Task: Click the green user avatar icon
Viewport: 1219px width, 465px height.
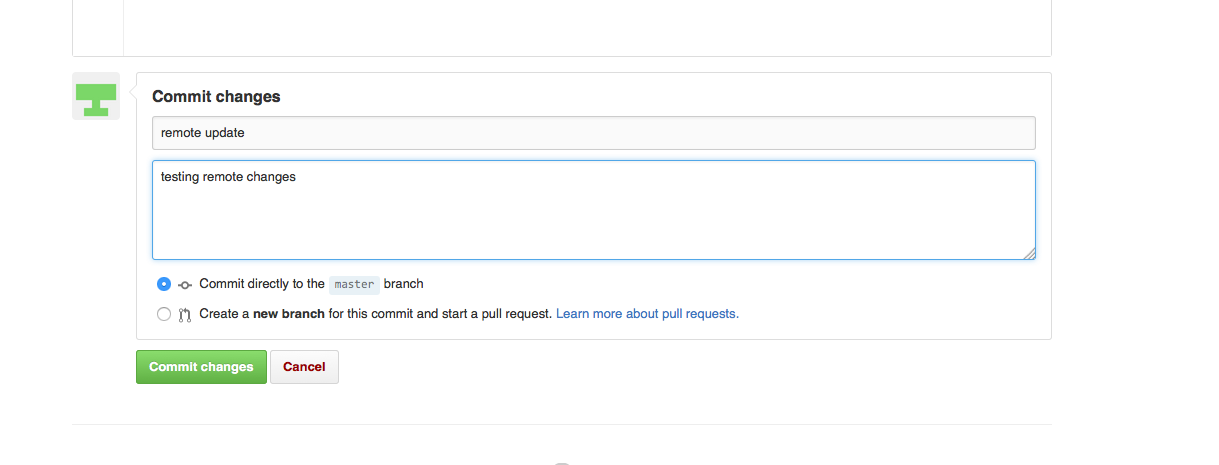Action: 96,97
